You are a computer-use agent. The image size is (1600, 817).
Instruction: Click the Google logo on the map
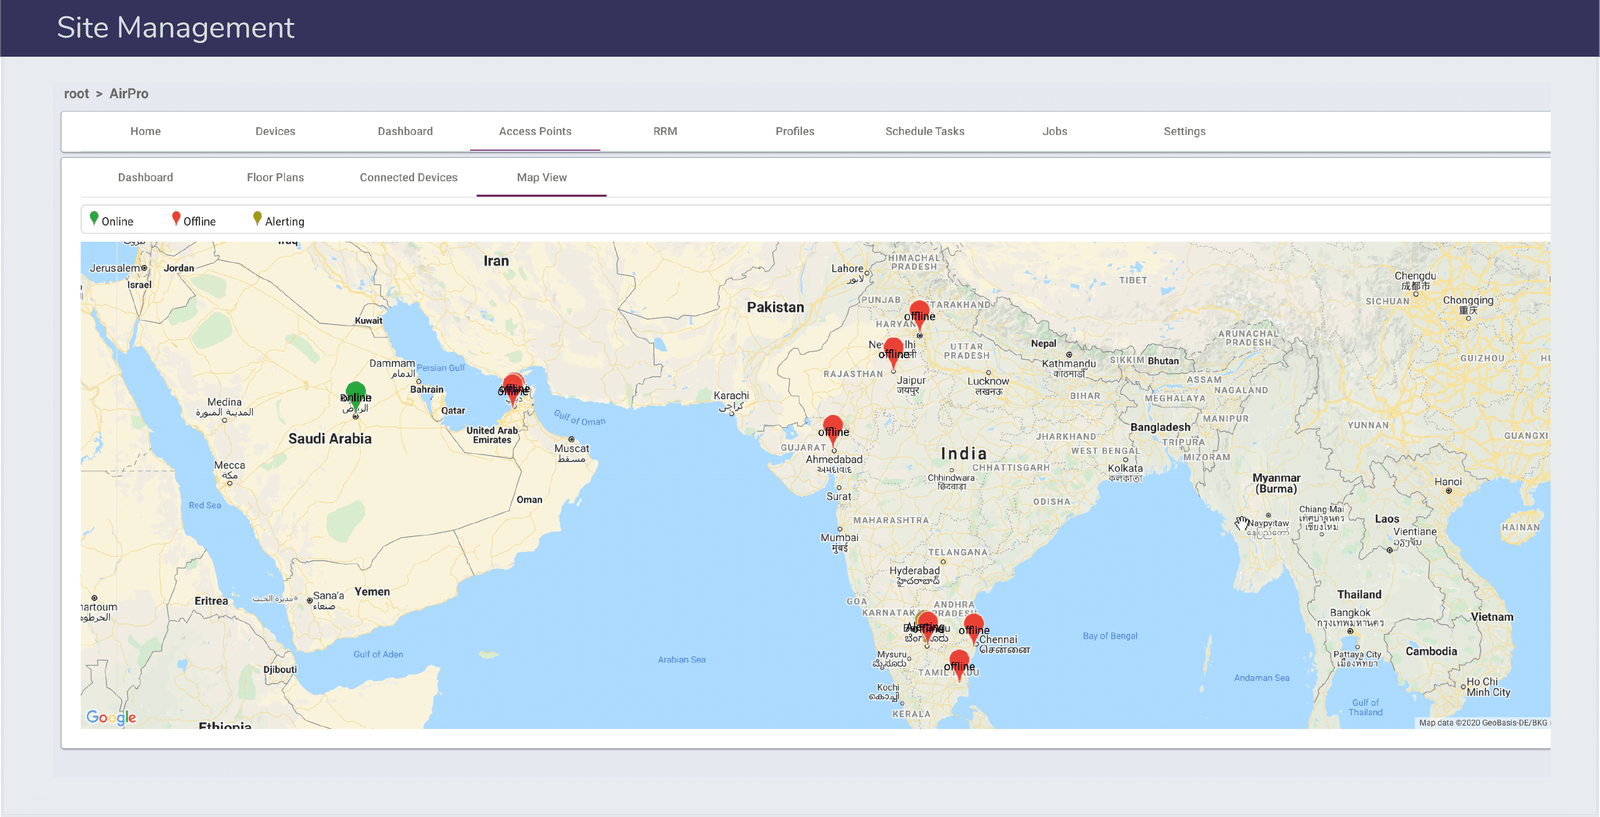[111, 717]
